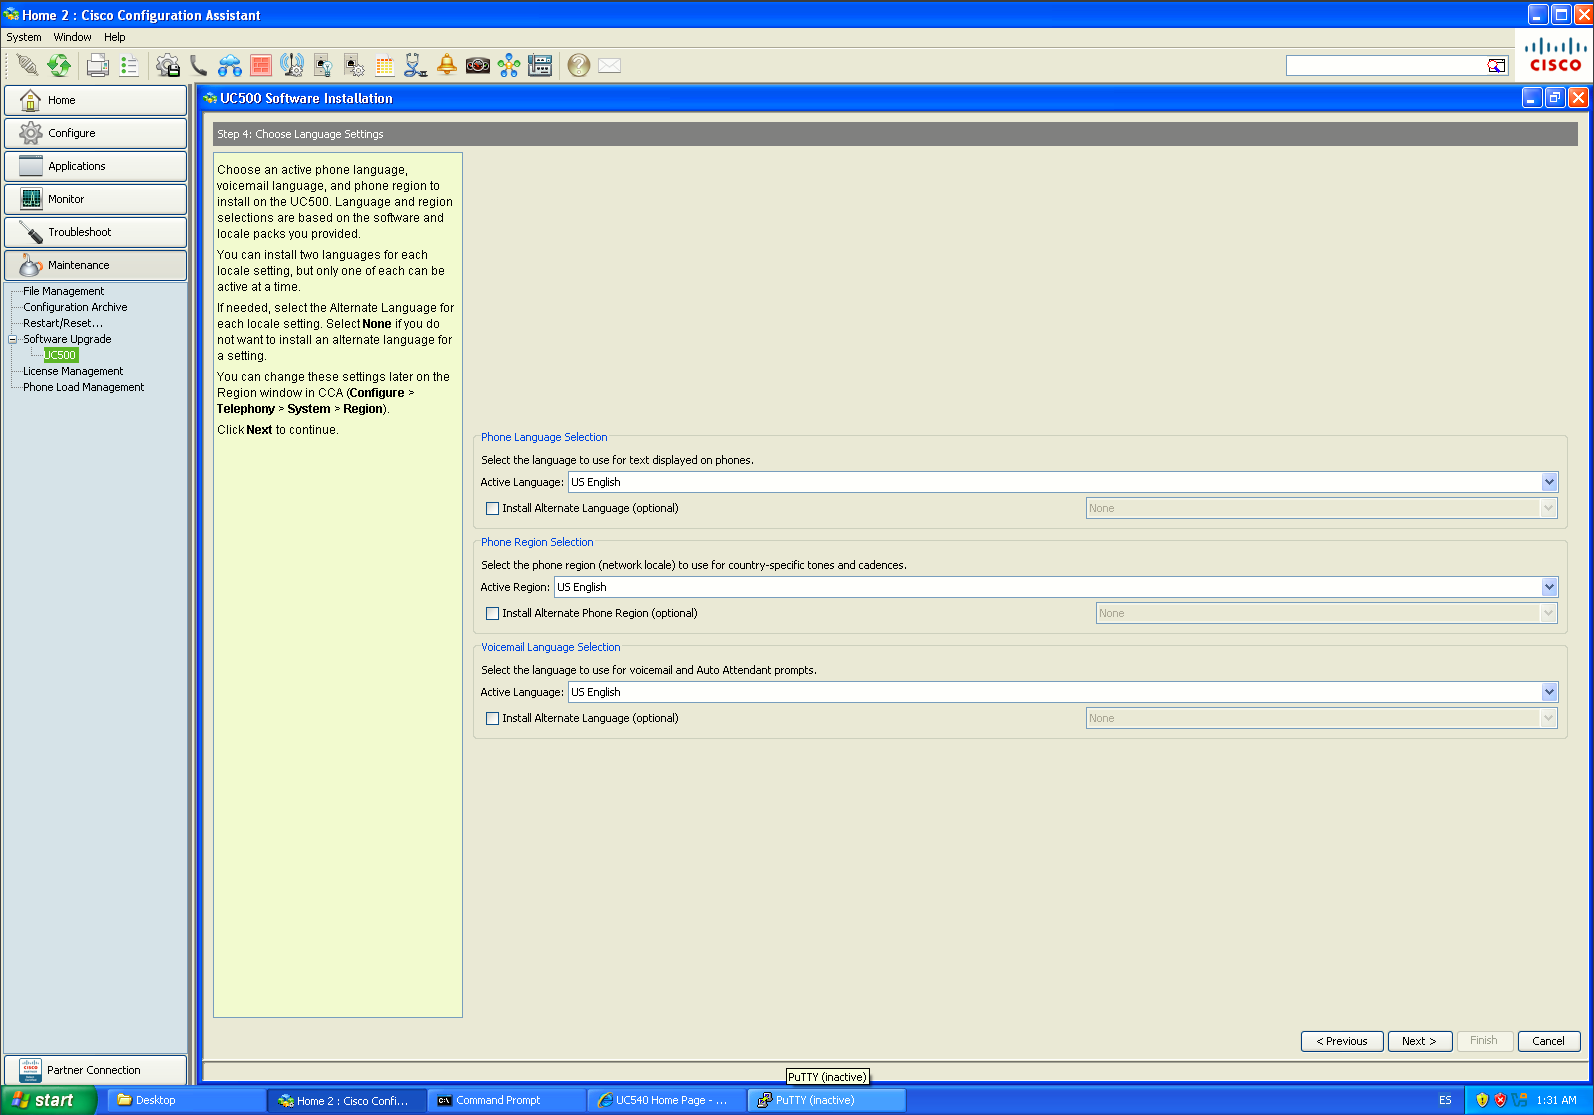Open the alternate phone region dropdown

point(1327,613)
